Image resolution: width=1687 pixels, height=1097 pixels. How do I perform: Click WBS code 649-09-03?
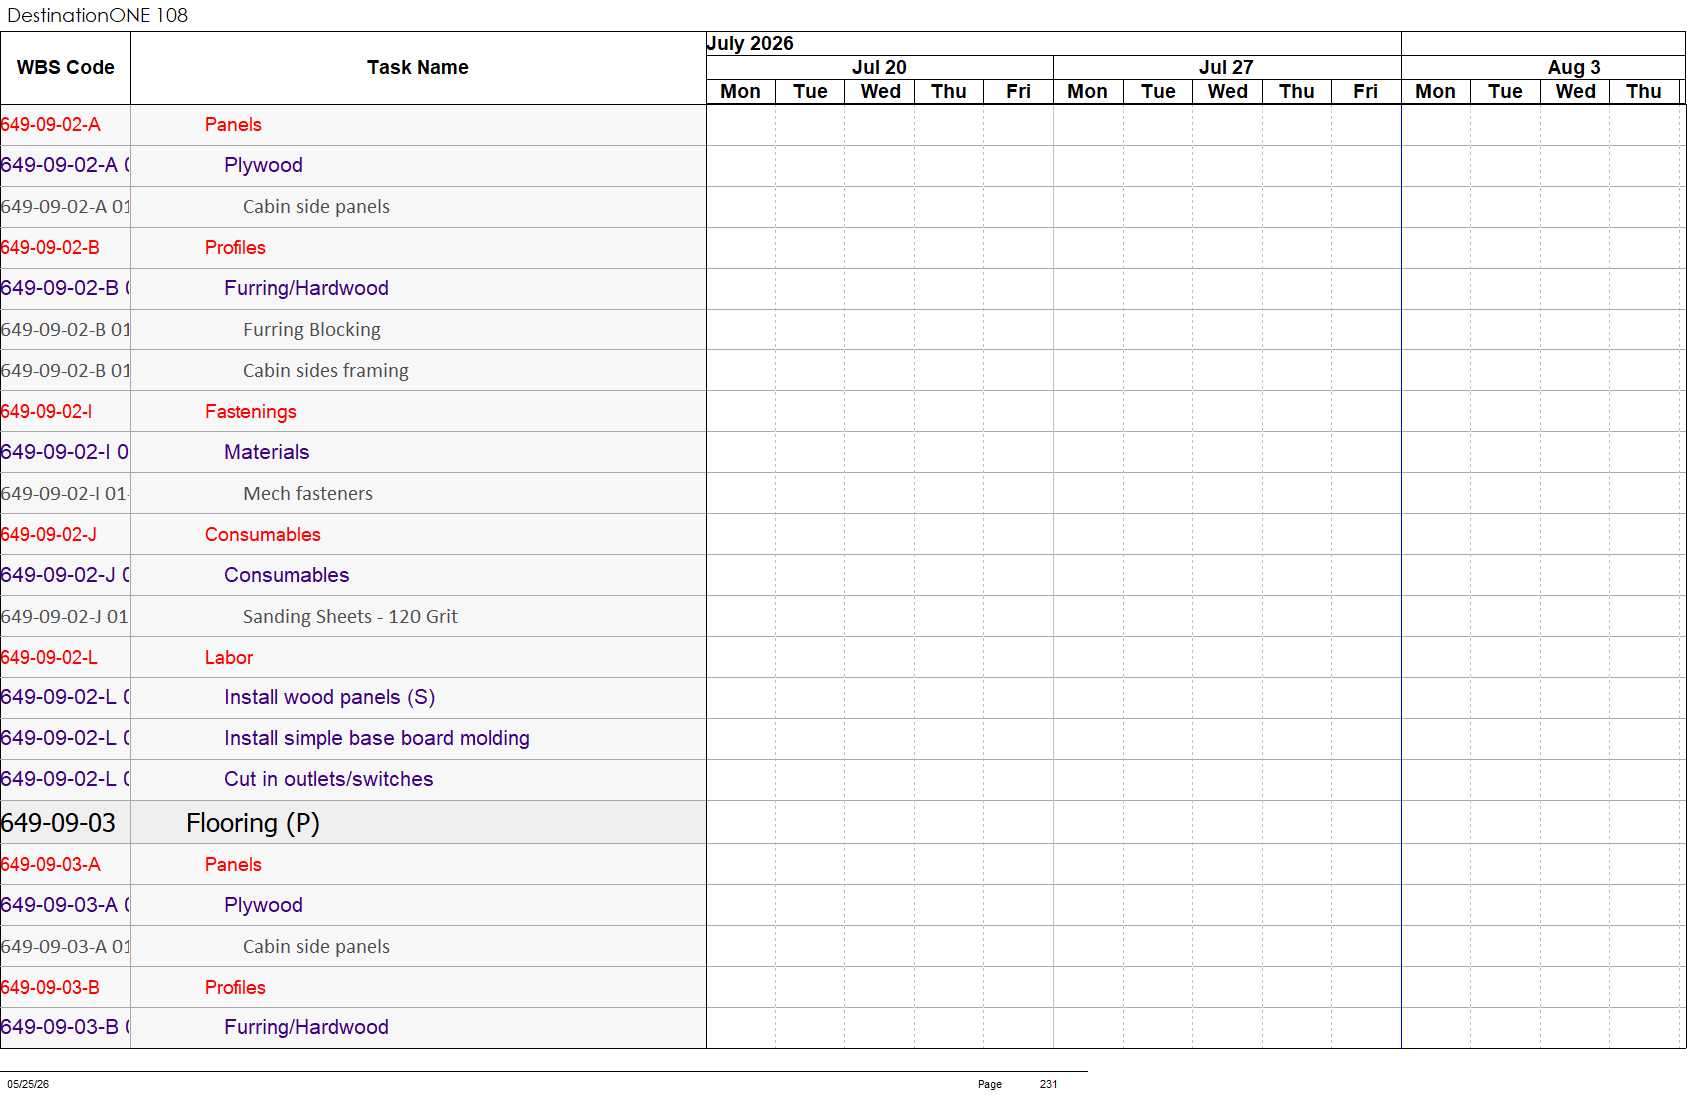(58, 823)
